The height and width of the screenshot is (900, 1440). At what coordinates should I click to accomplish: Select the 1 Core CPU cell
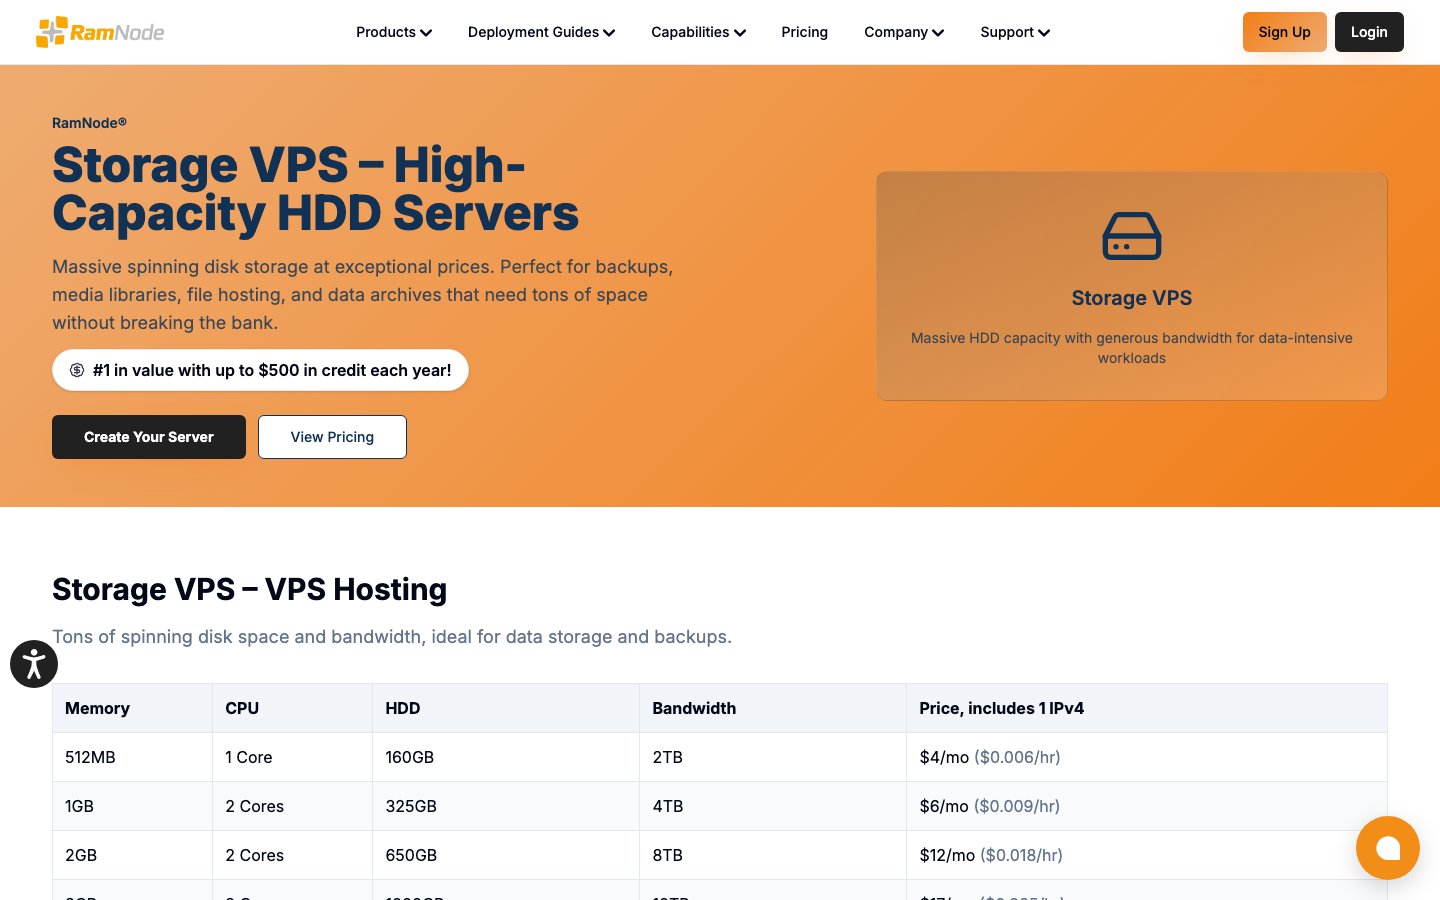pyautogui.click(x=292, y=757)
